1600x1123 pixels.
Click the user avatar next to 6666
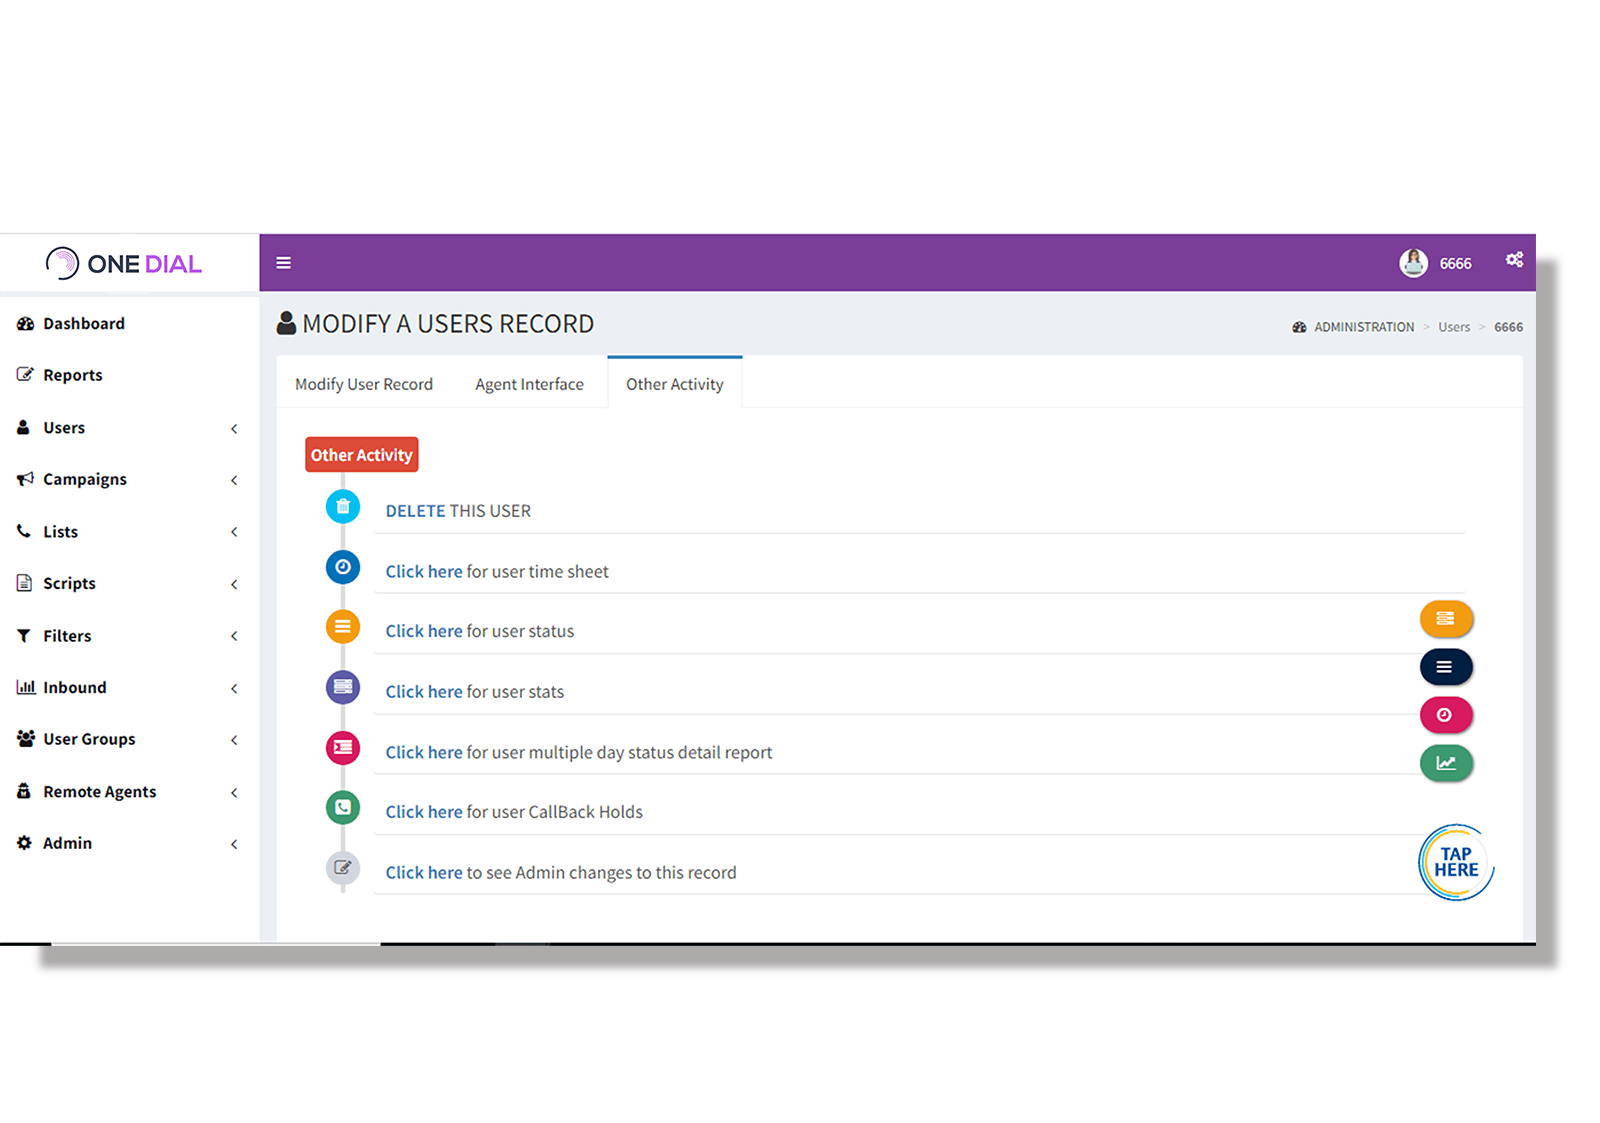pos(1413,262)
